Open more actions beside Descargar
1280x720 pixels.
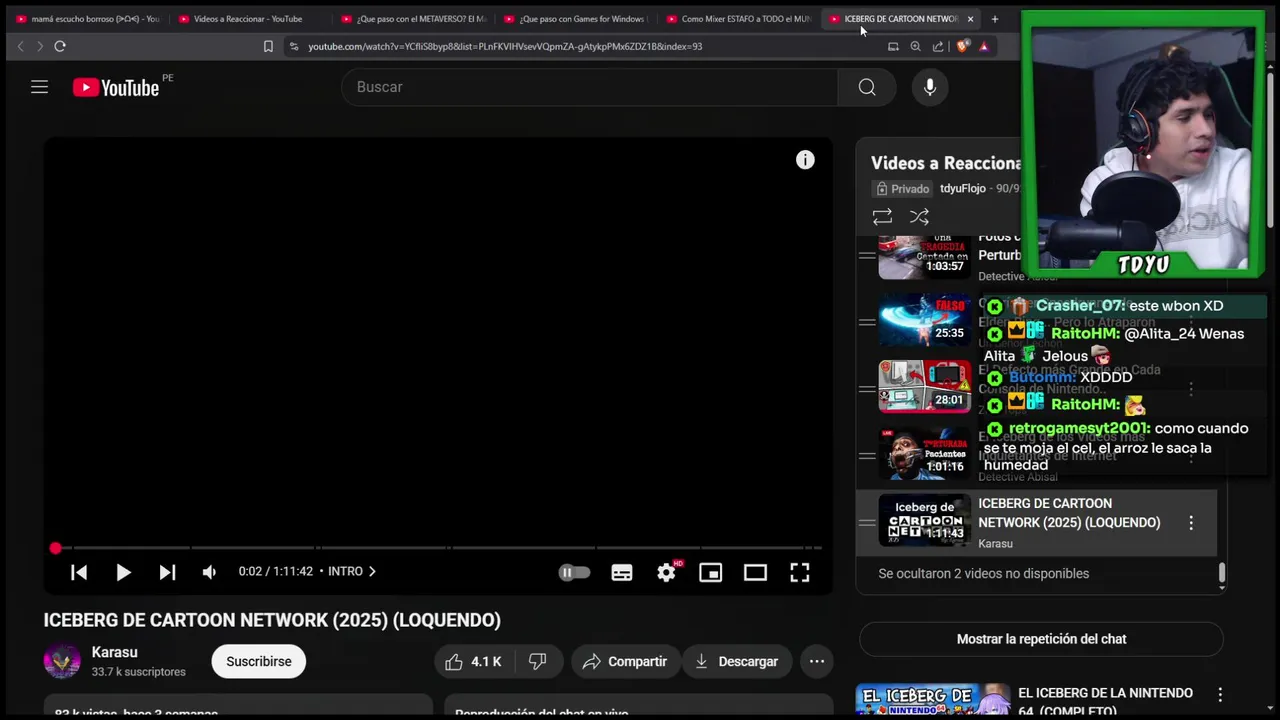817,661
